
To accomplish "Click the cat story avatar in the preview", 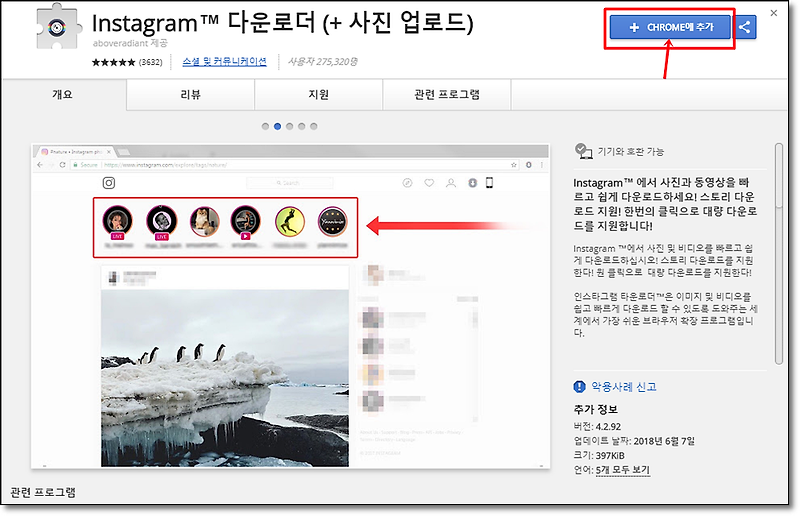I will coord(205,222).
